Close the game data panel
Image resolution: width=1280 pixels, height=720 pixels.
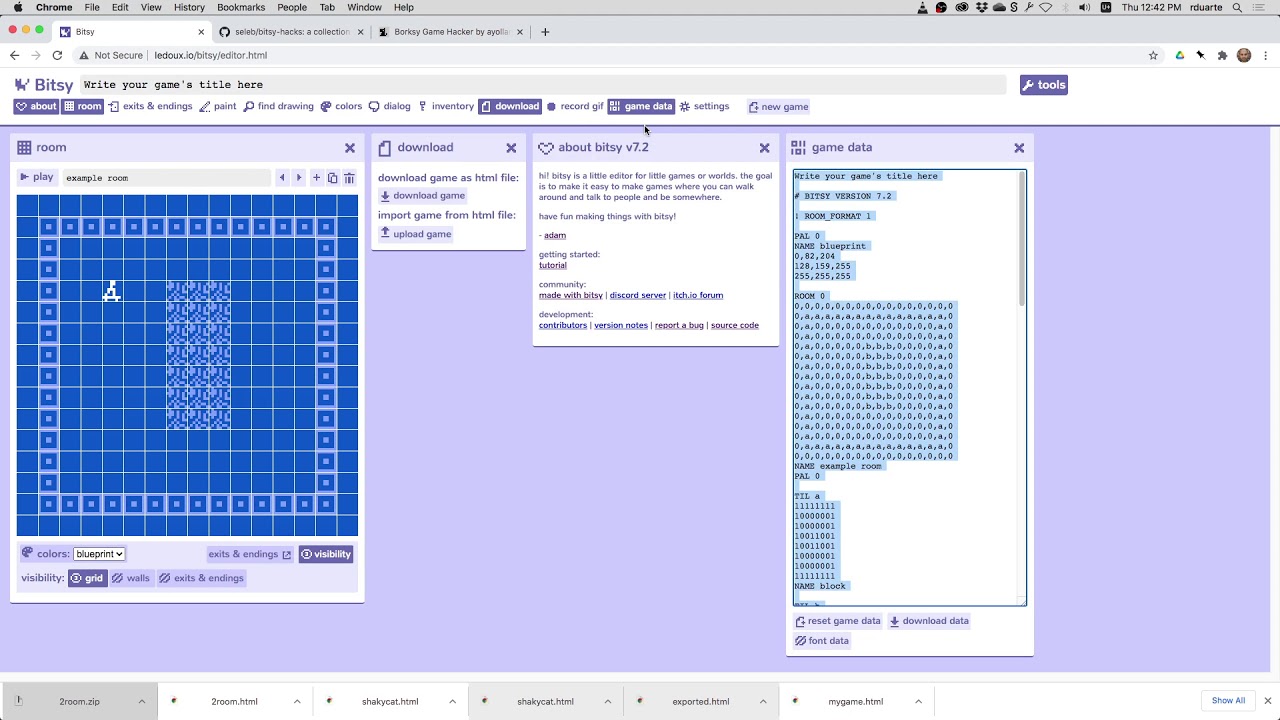1019,148
